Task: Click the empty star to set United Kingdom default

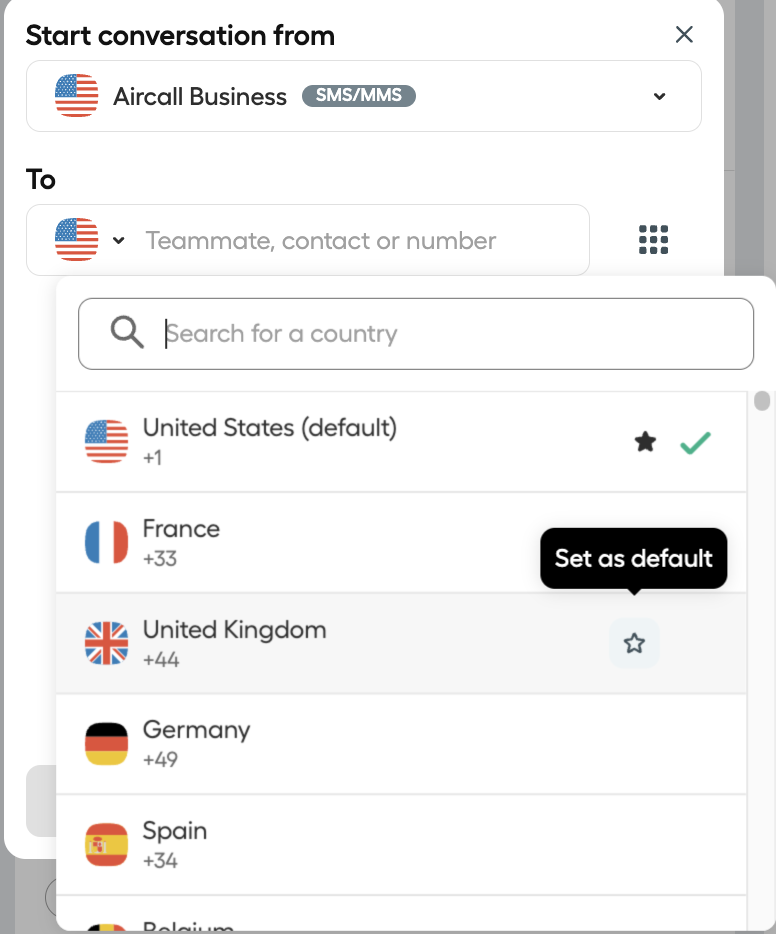Action: pyautogui.click(x=634, y=643)
